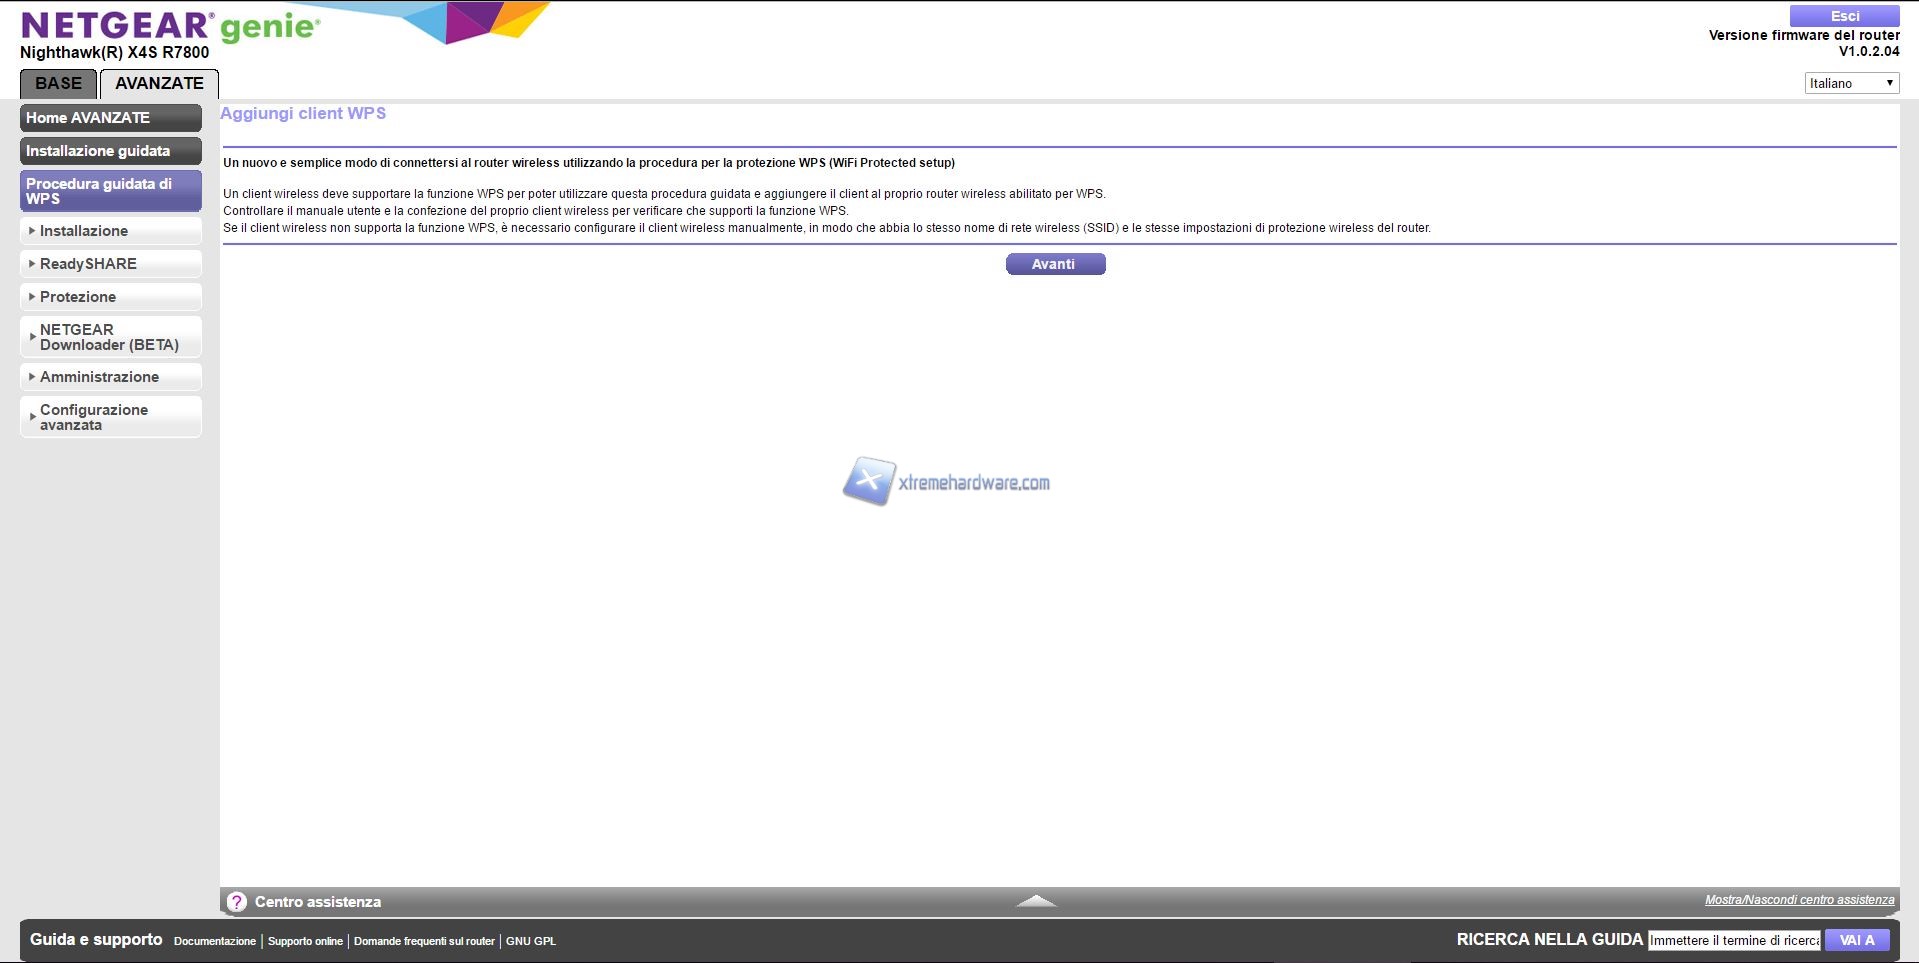Screen dimensions: 1919x963
Task: Click the Esci logout button
Action: point(1844,16)
